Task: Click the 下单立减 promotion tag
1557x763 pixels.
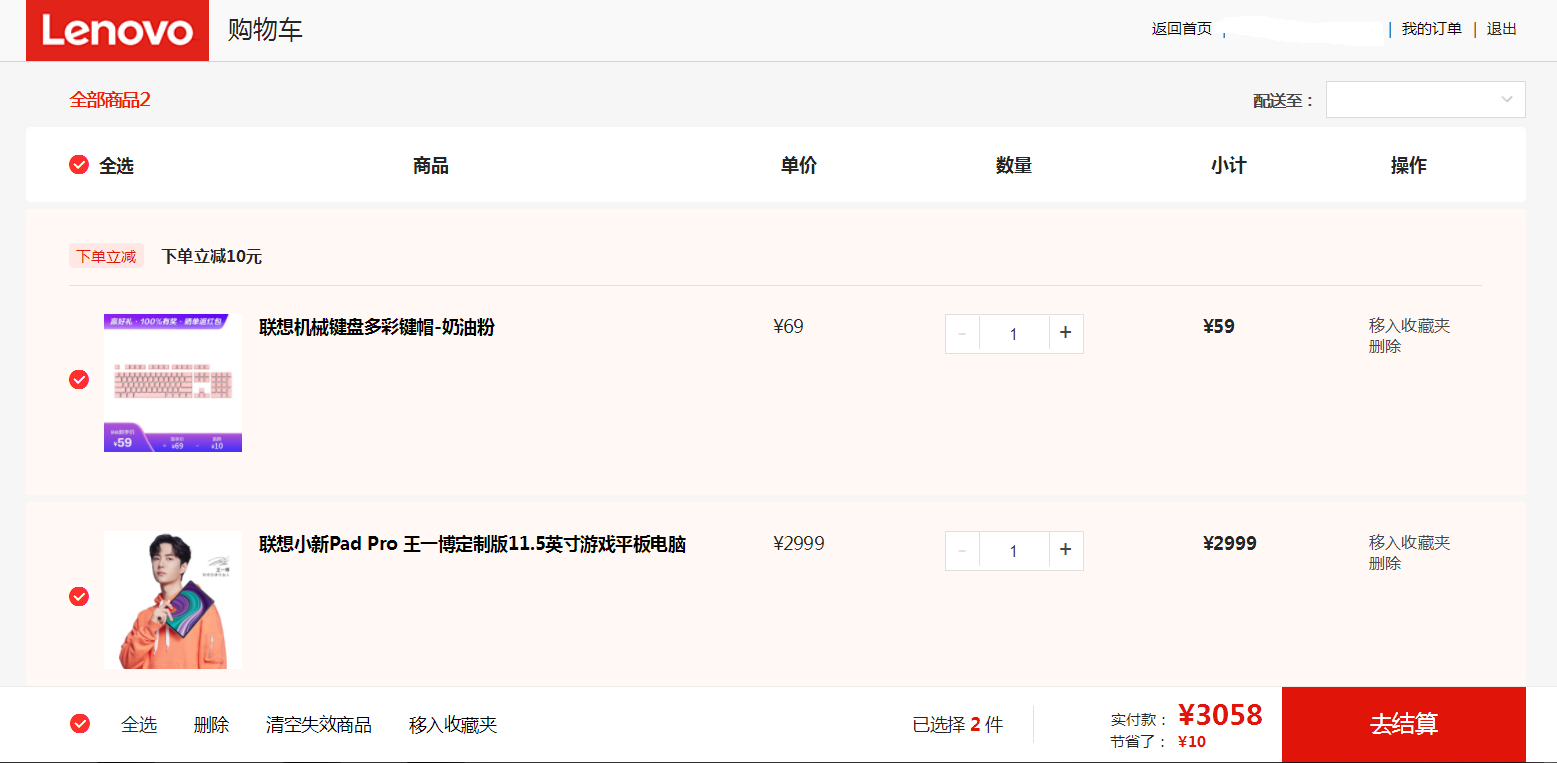Action: pyautogui.click(x=106, y=256)
